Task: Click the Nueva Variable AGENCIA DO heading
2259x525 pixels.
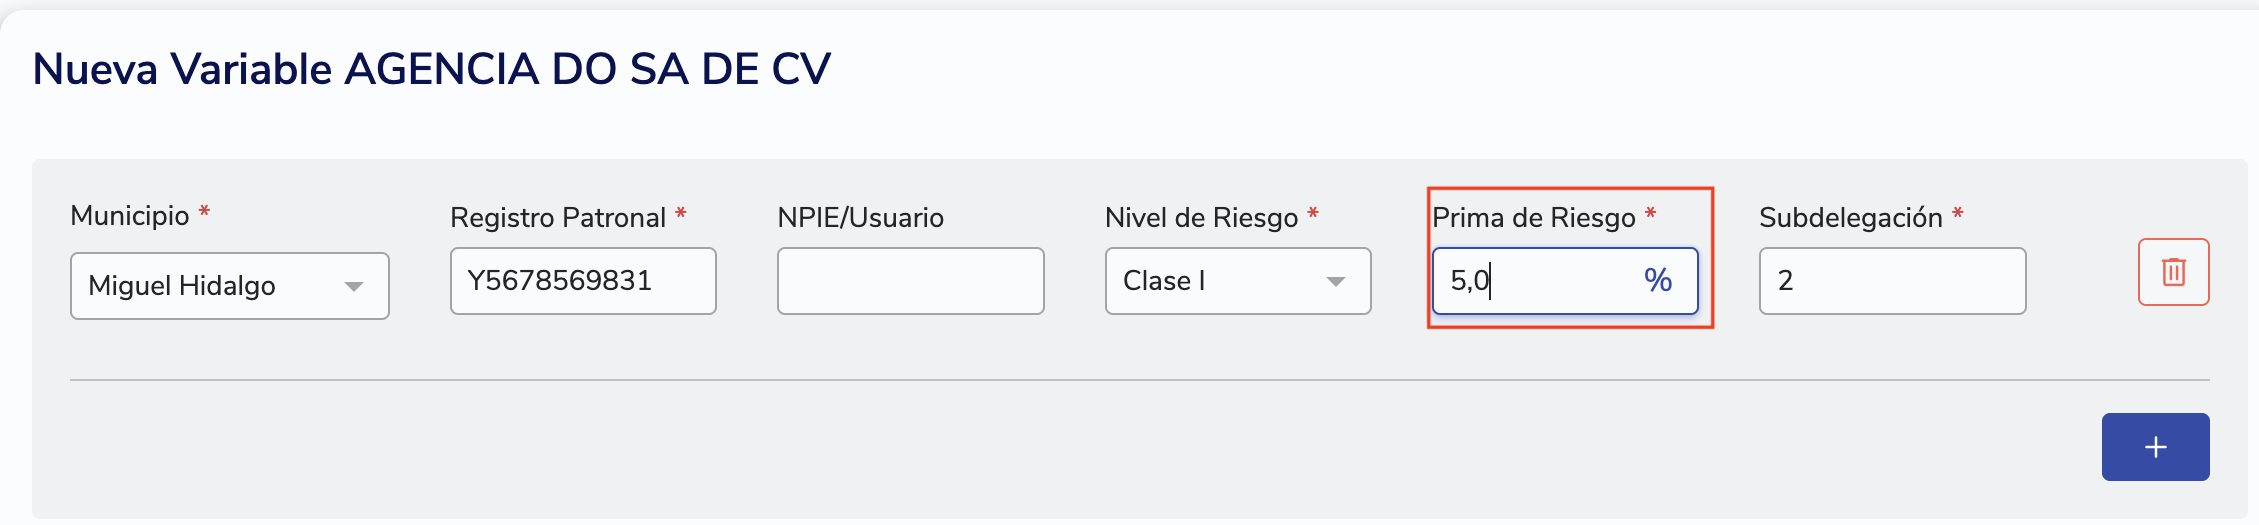Action: pos(431,70)
